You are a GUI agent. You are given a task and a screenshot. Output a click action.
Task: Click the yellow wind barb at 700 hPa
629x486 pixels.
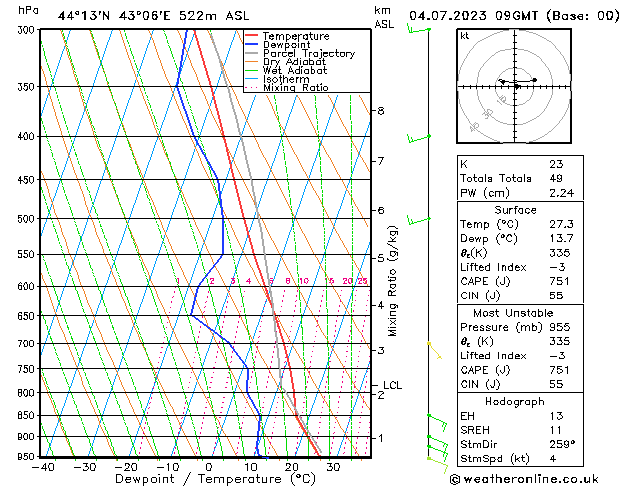pyautogui.click(x=435, y=350)
